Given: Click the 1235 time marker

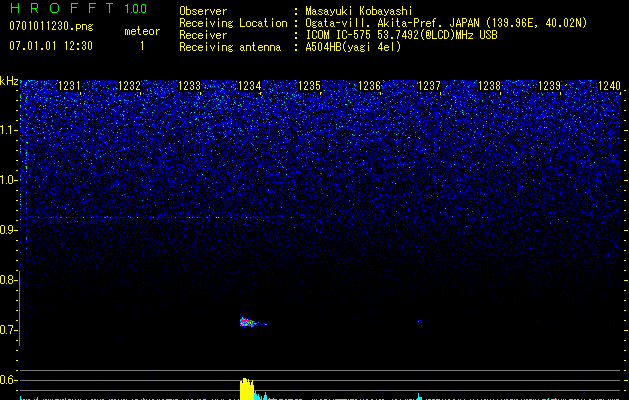Looking at the screenshot, I should [x=309, y=86].
